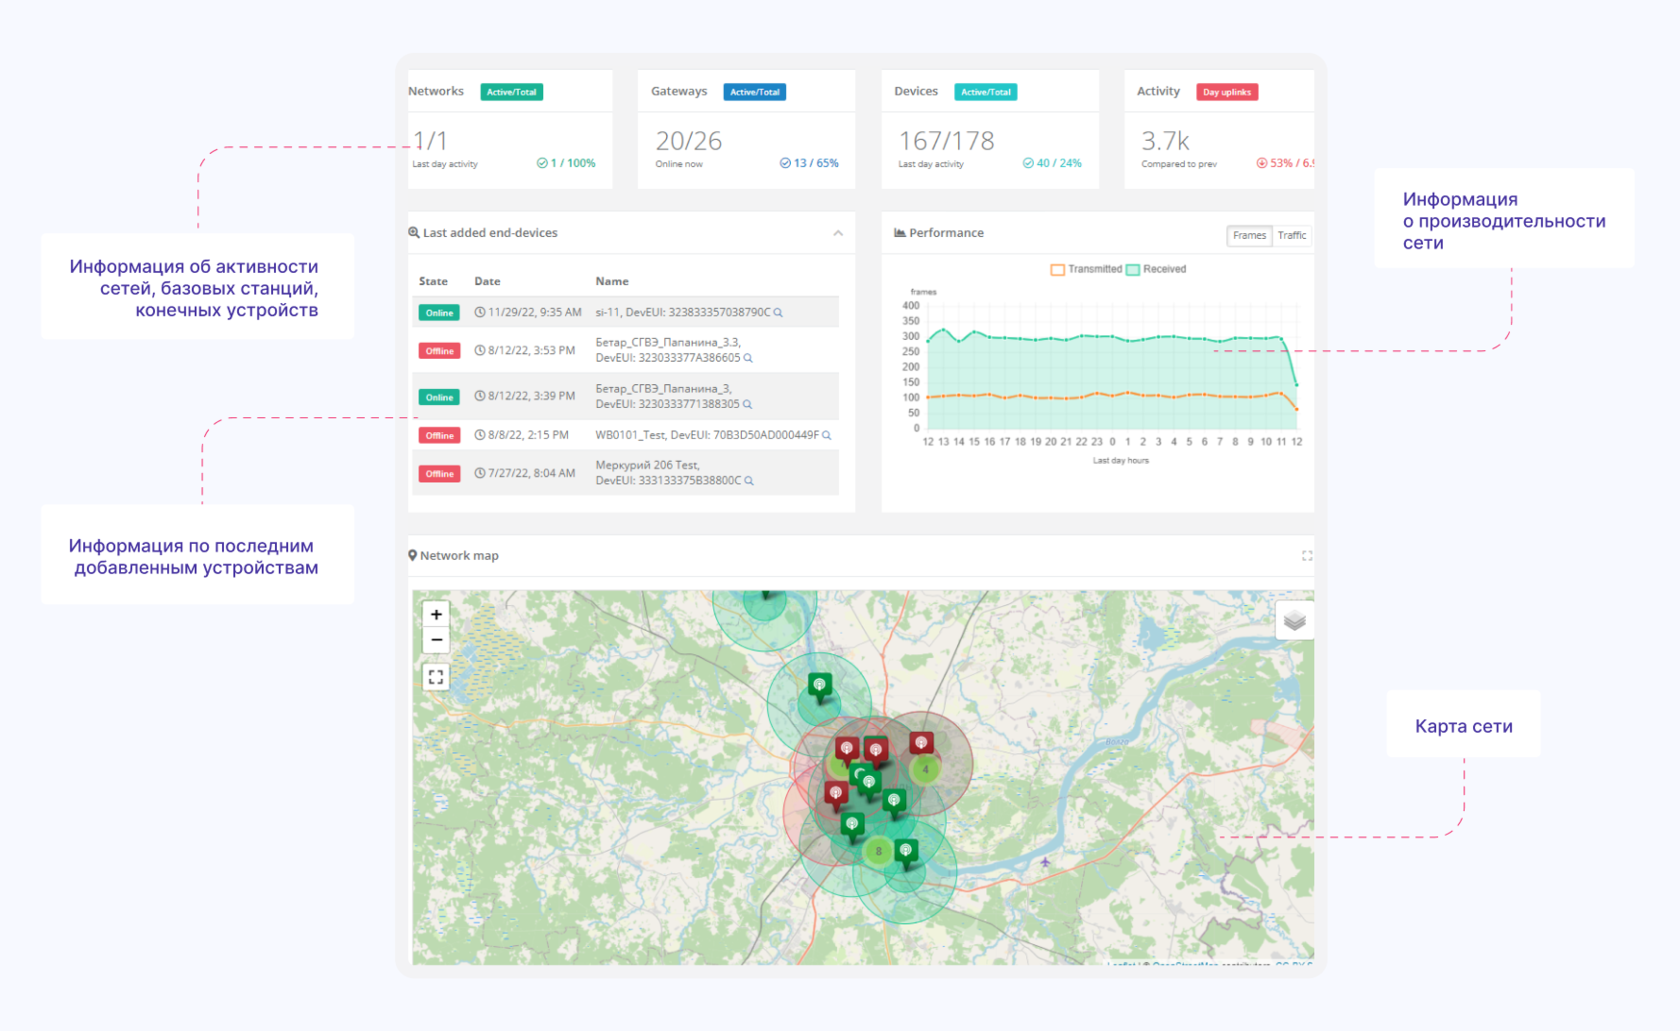Open map layers selector

pos(1294,621)
